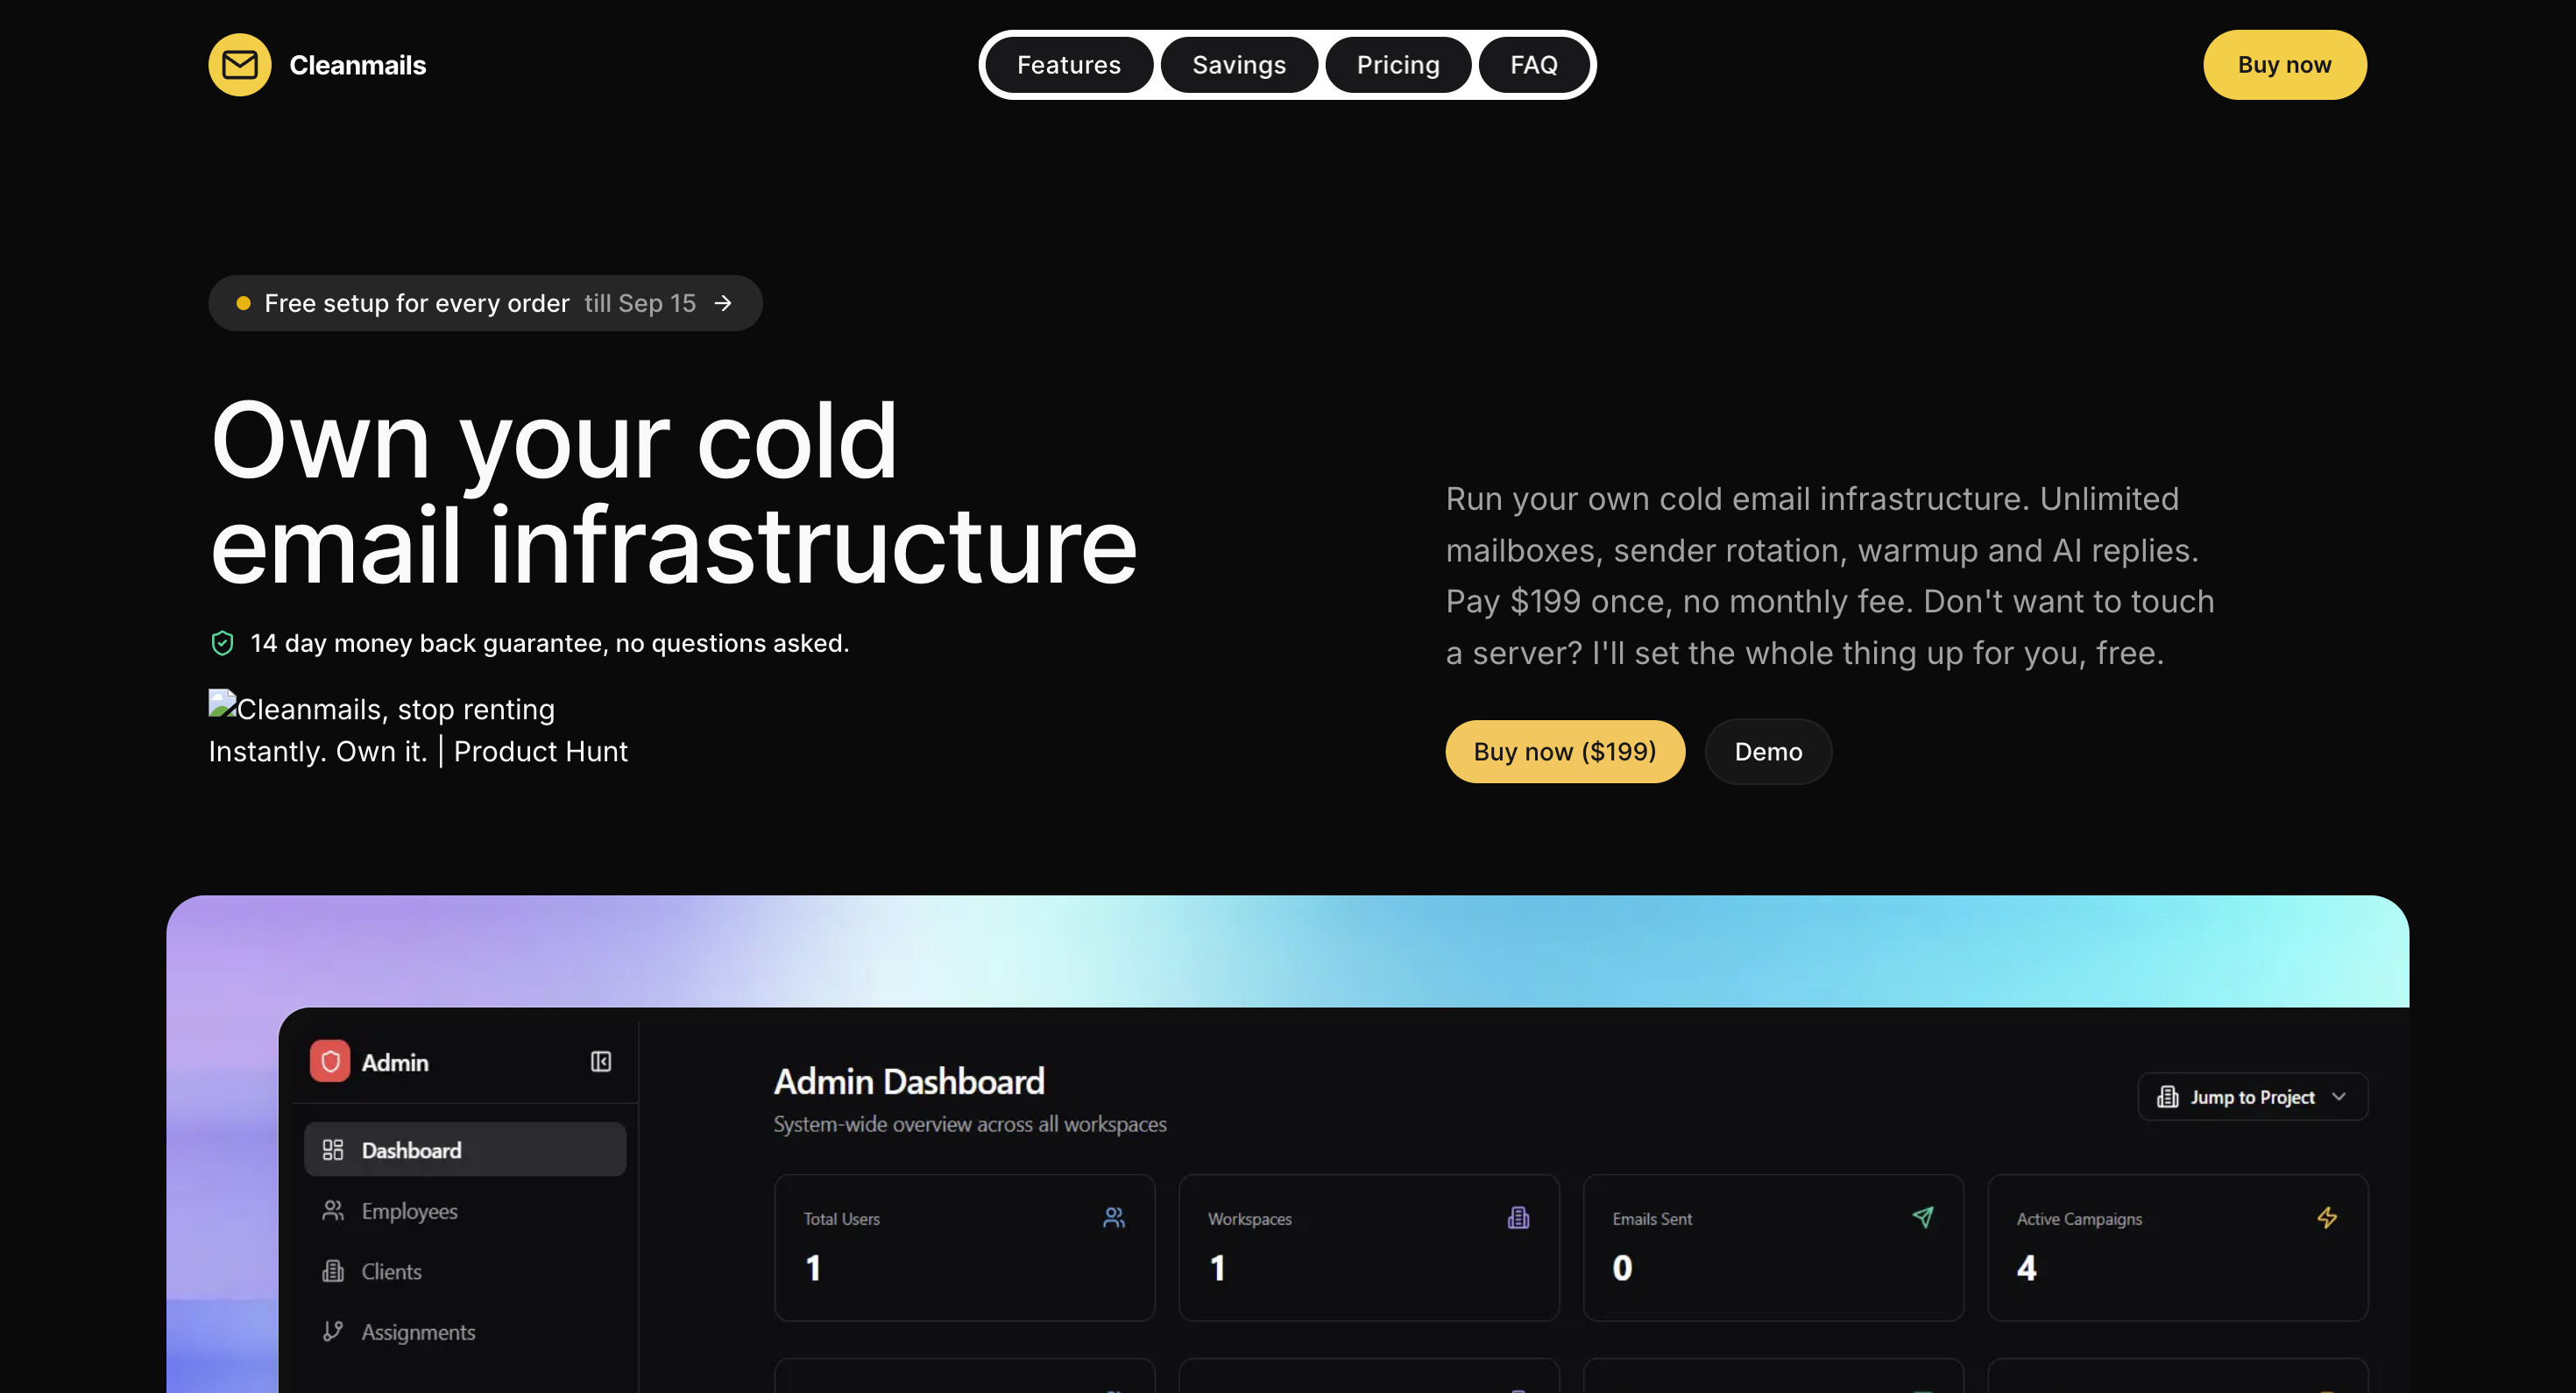
Task: Open Assignments in the Admin sidebar
Action: pyautogui.click(x=465, y=1332)
